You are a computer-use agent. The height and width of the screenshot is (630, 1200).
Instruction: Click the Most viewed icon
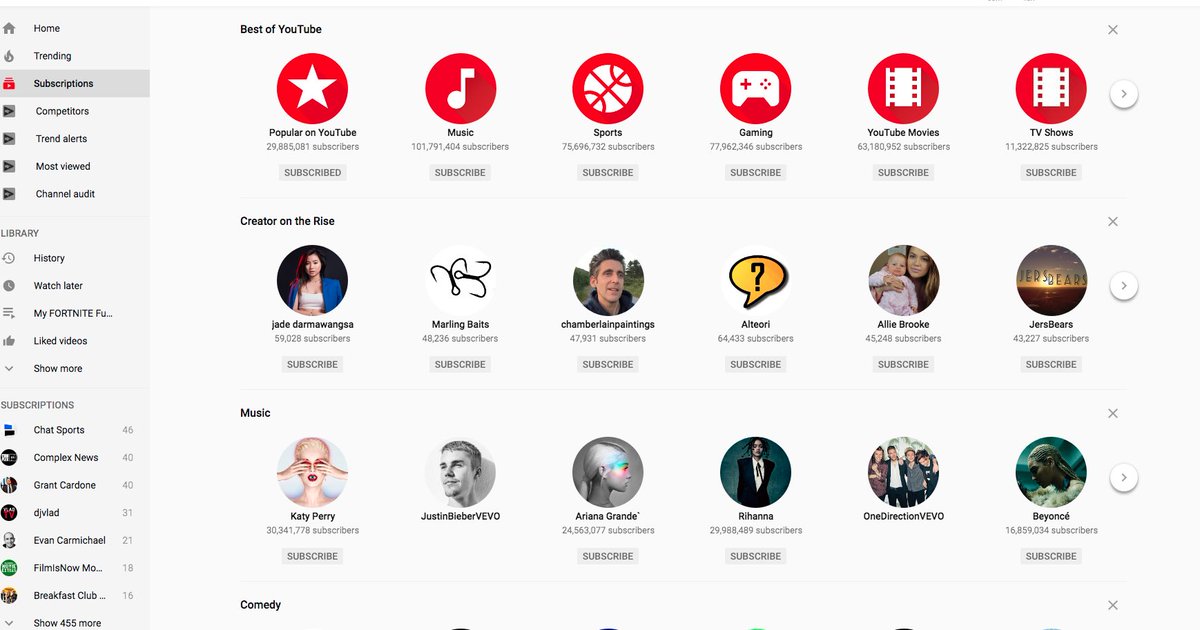(9, 166)
